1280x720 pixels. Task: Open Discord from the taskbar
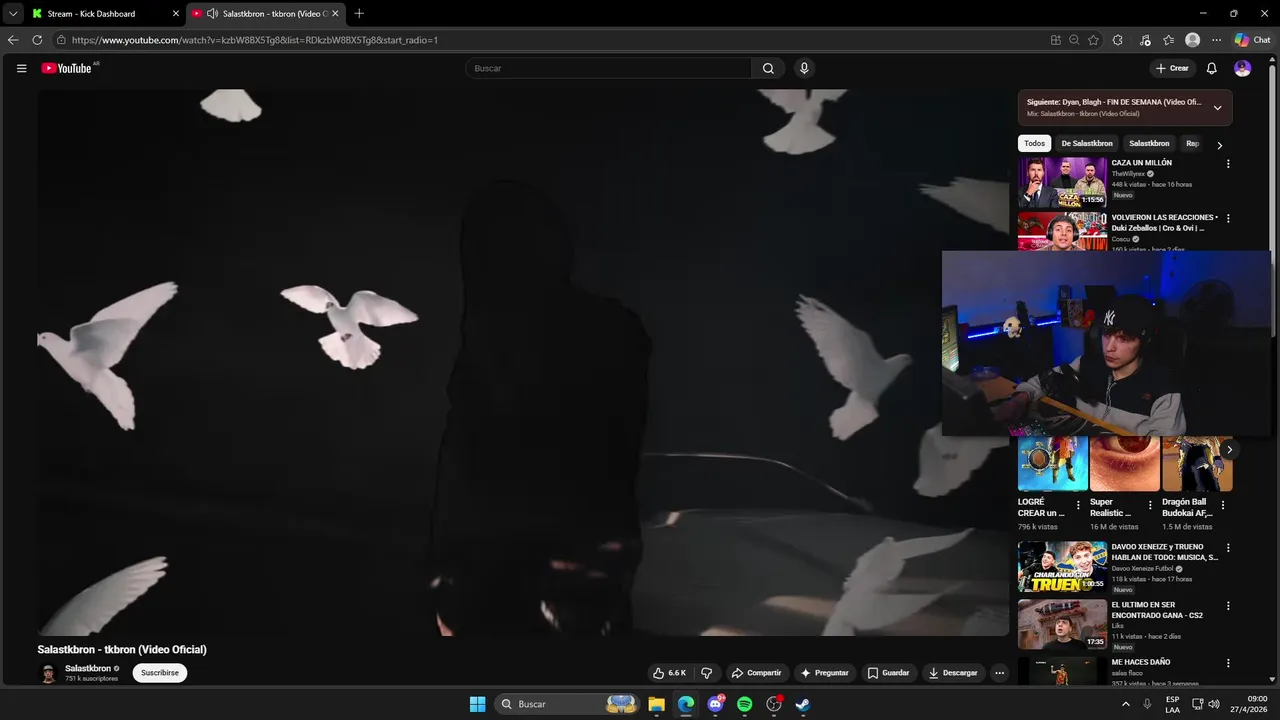click(x=715, y=704)
